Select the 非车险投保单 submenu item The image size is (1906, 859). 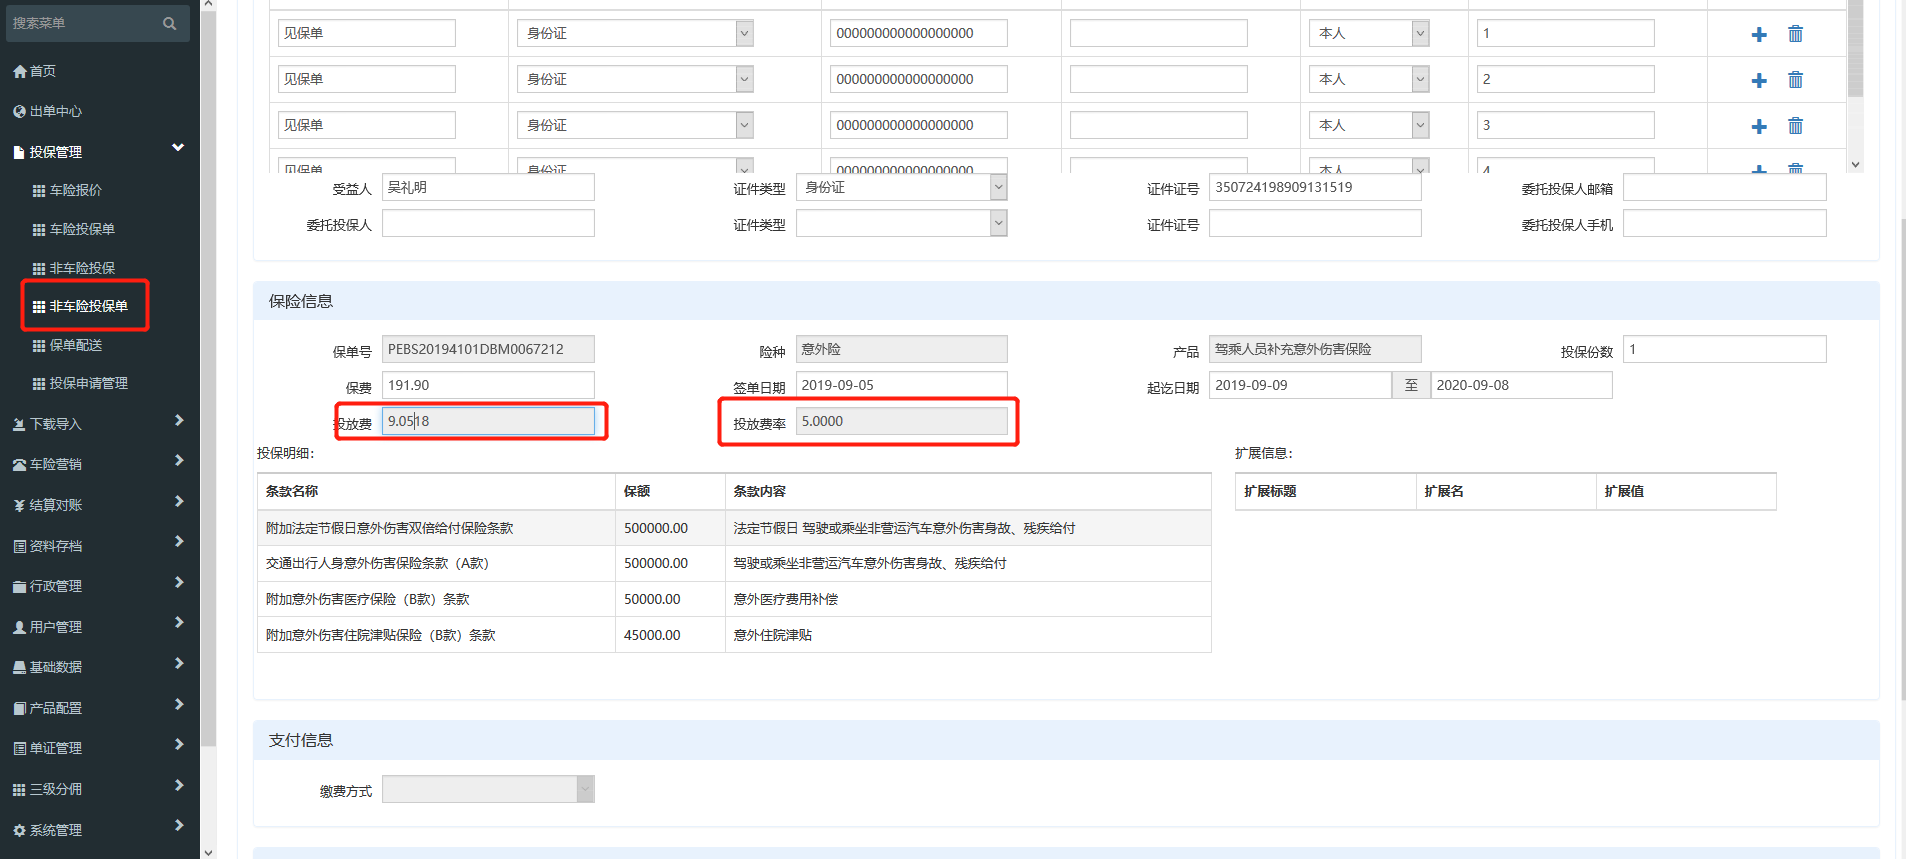[x=89, y=306]
